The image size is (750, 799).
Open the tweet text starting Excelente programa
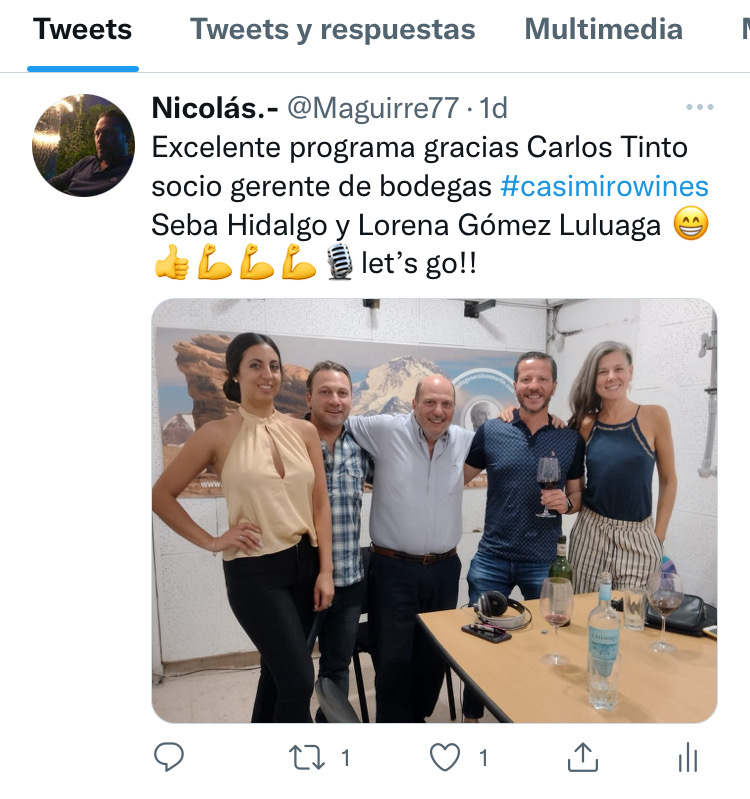pyautogui.click(x=430, y=206)
